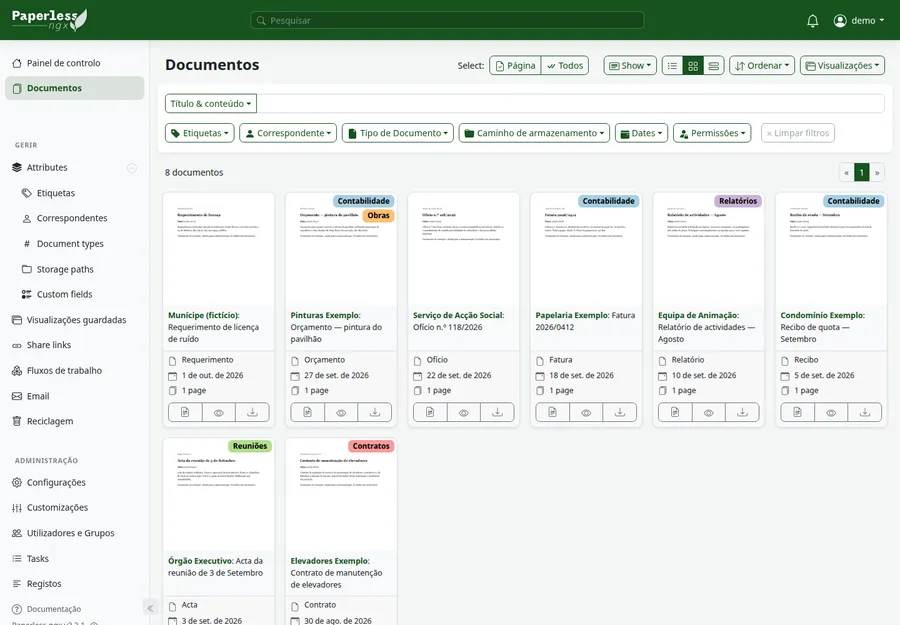Edit the Orçamento pintura document
This screenshot has width=900, height=625.
pos(308,413)
